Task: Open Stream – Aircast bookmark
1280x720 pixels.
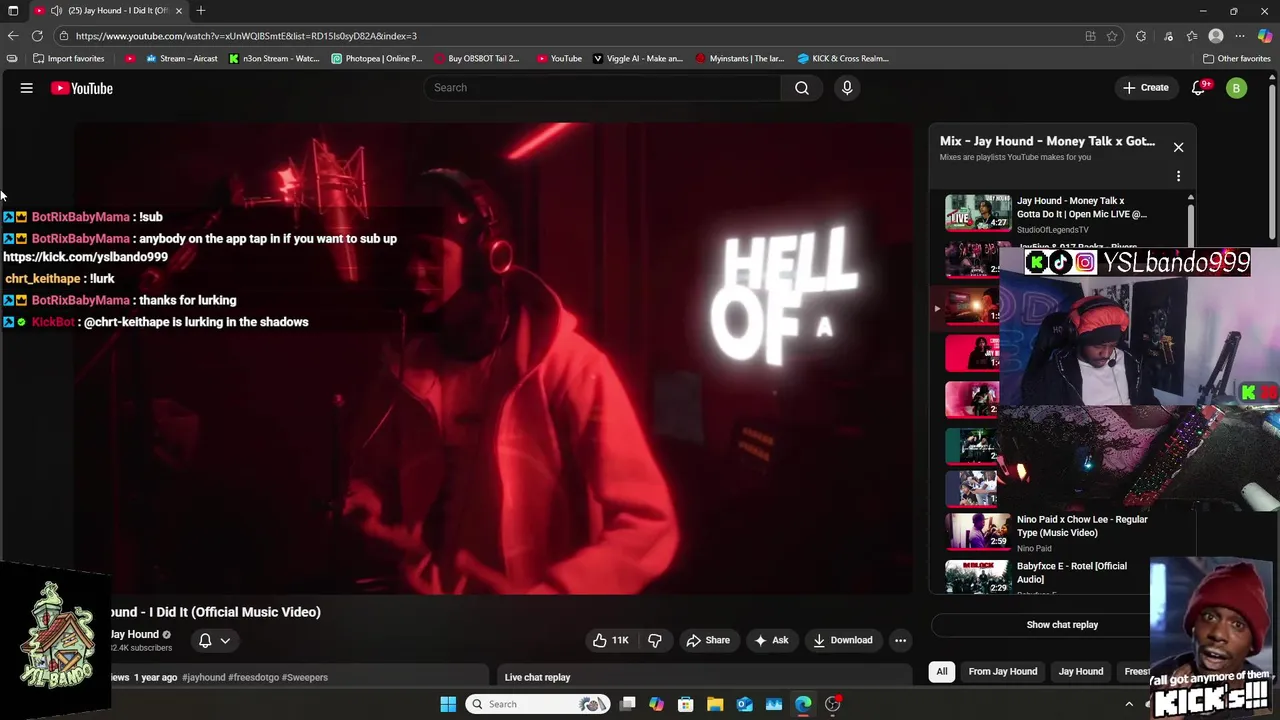Action: click(x=182, y=59)
